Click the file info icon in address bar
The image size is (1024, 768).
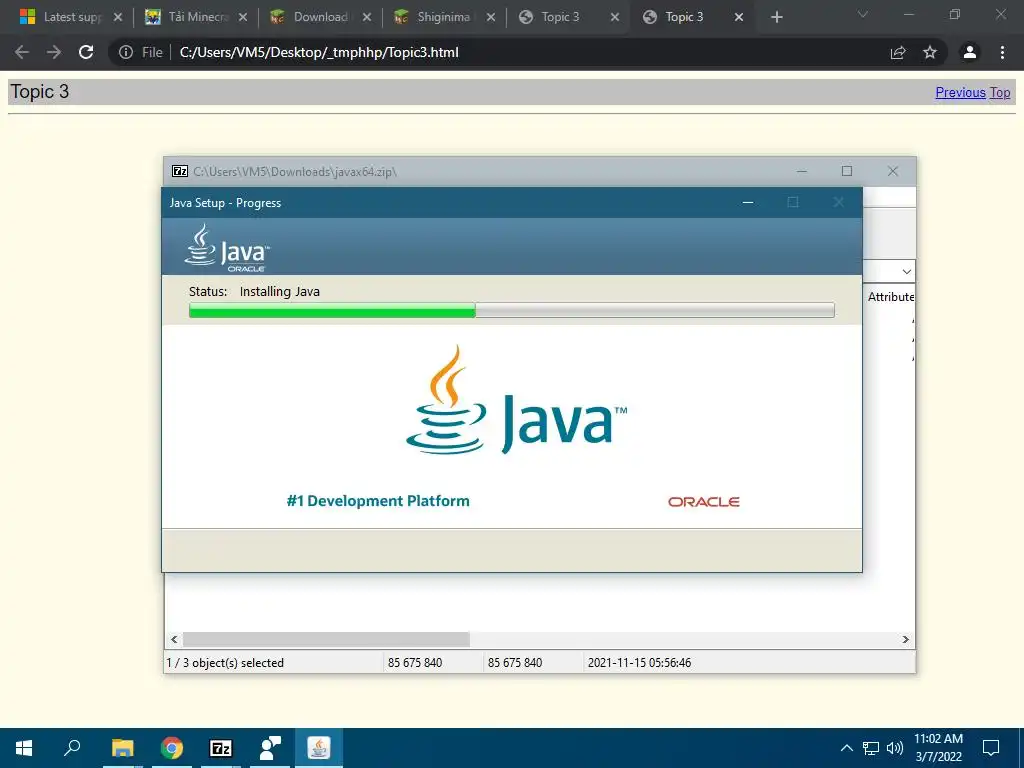pyautogui.click(x=125, y=52)
